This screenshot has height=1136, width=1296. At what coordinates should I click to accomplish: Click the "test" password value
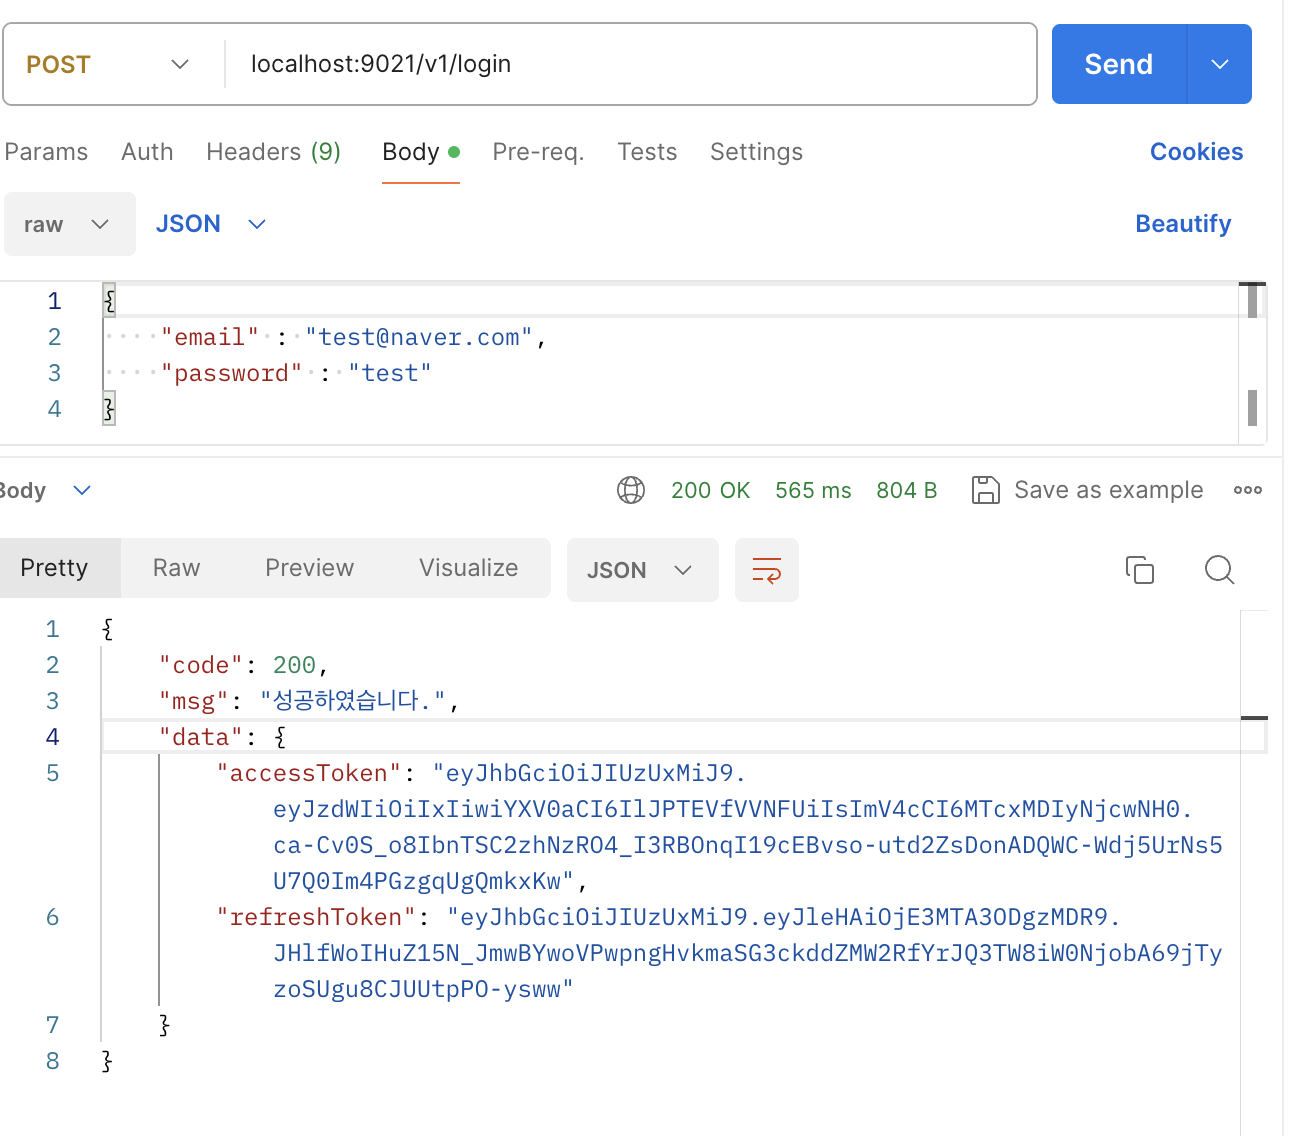[390, 373]
